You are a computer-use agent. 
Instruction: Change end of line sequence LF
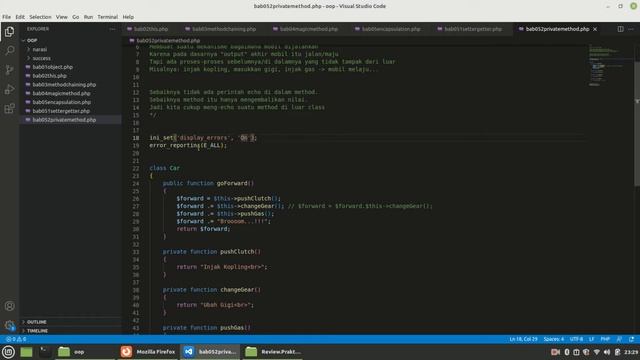pyautogui.click(x=591, y=339)
